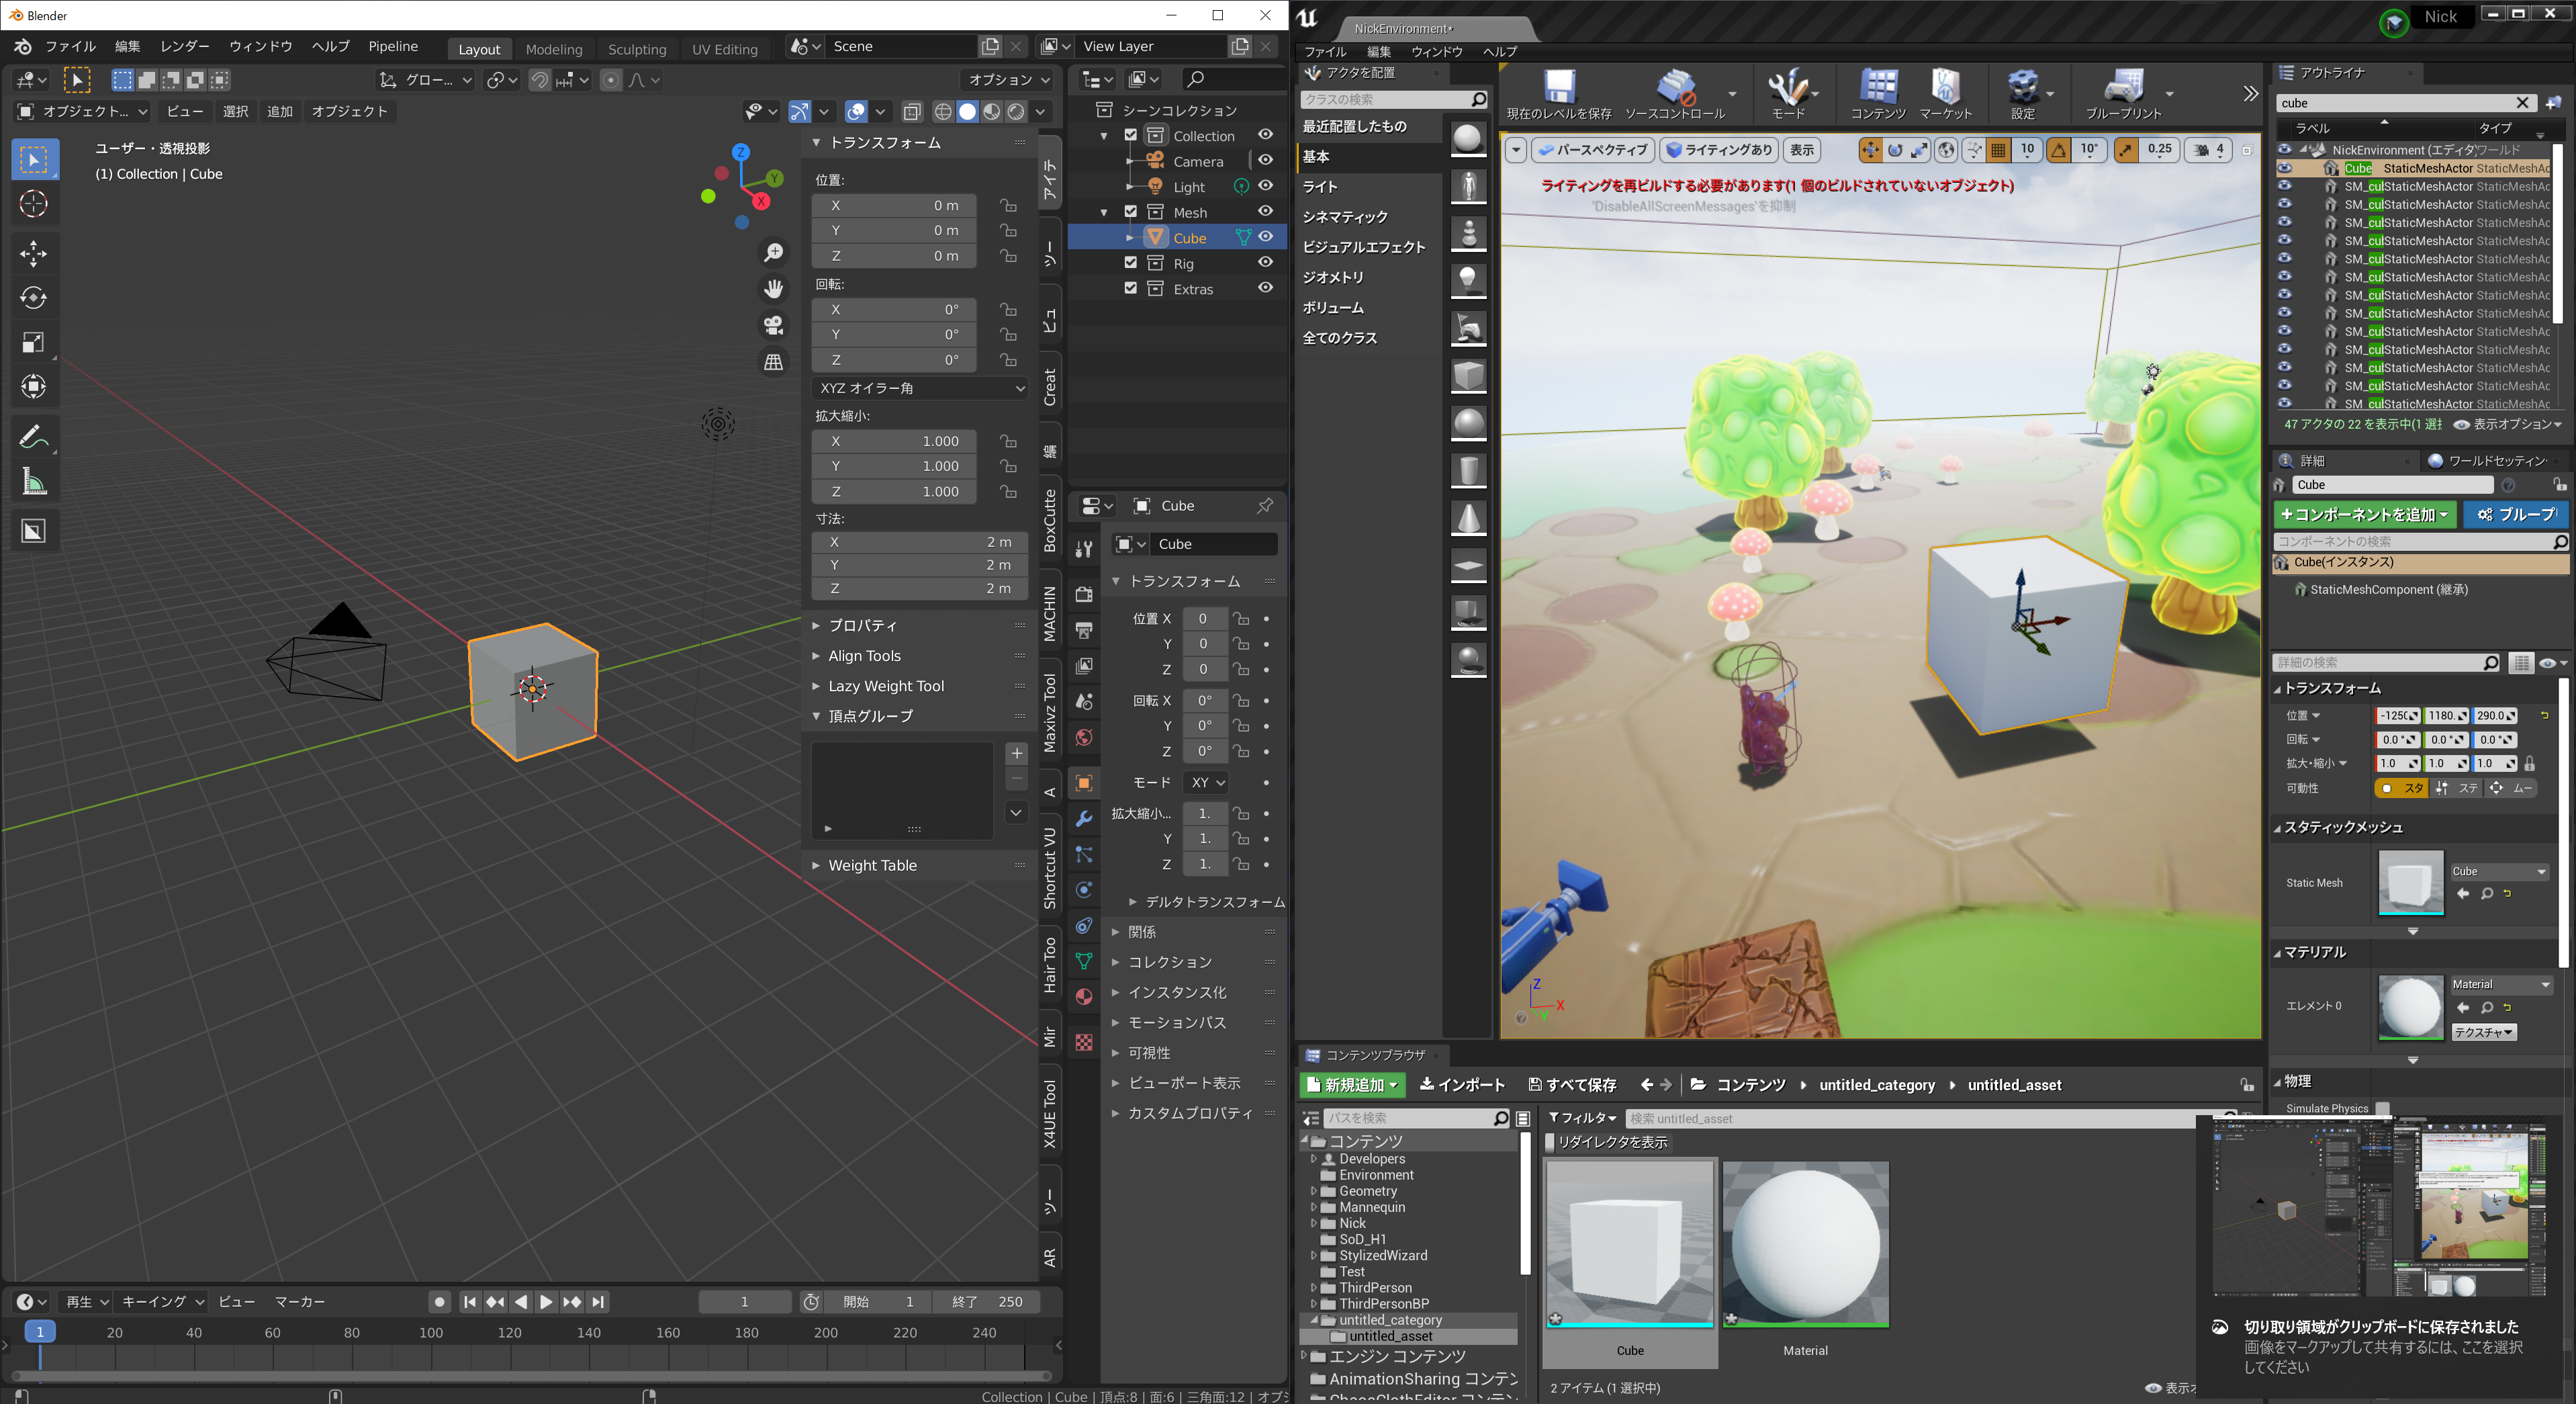Click the Material sphere swatch under エレメント 0
The image size is (2576, 1404).
2410,1007
